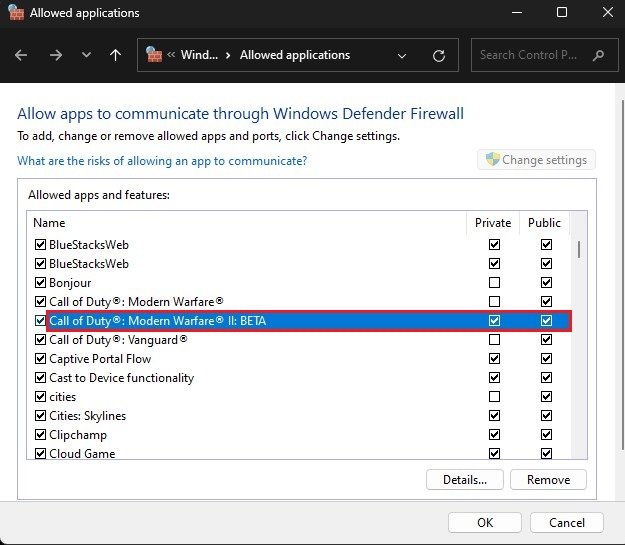625x545 pixels.
Task: Click the Forward navigation arrow
Action: (x=55, y=56)
